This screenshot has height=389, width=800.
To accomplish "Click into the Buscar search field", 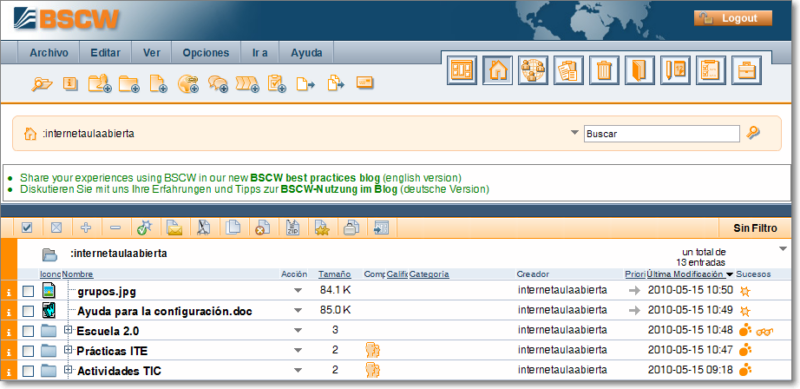I will tap(662, 134).
